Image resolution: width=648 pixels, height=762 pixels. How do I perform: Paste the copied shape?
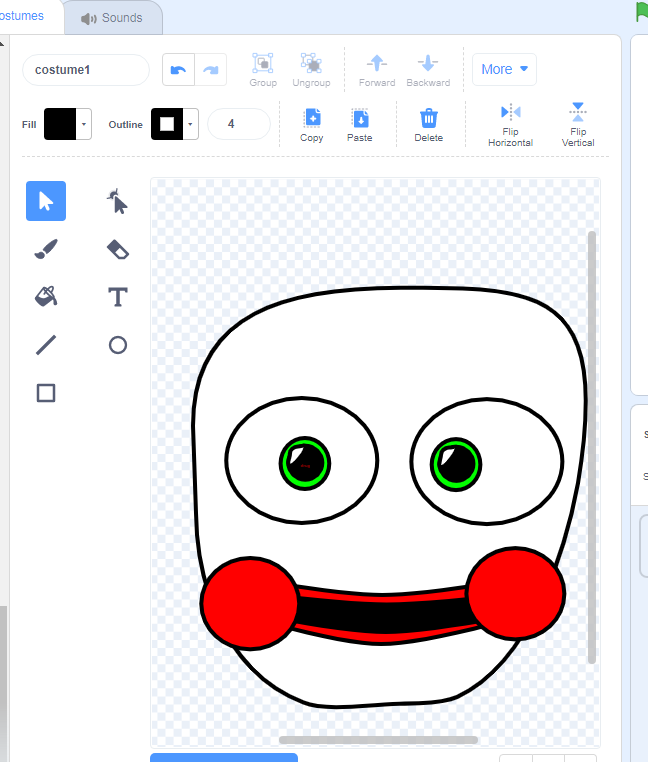pos(360,125)
